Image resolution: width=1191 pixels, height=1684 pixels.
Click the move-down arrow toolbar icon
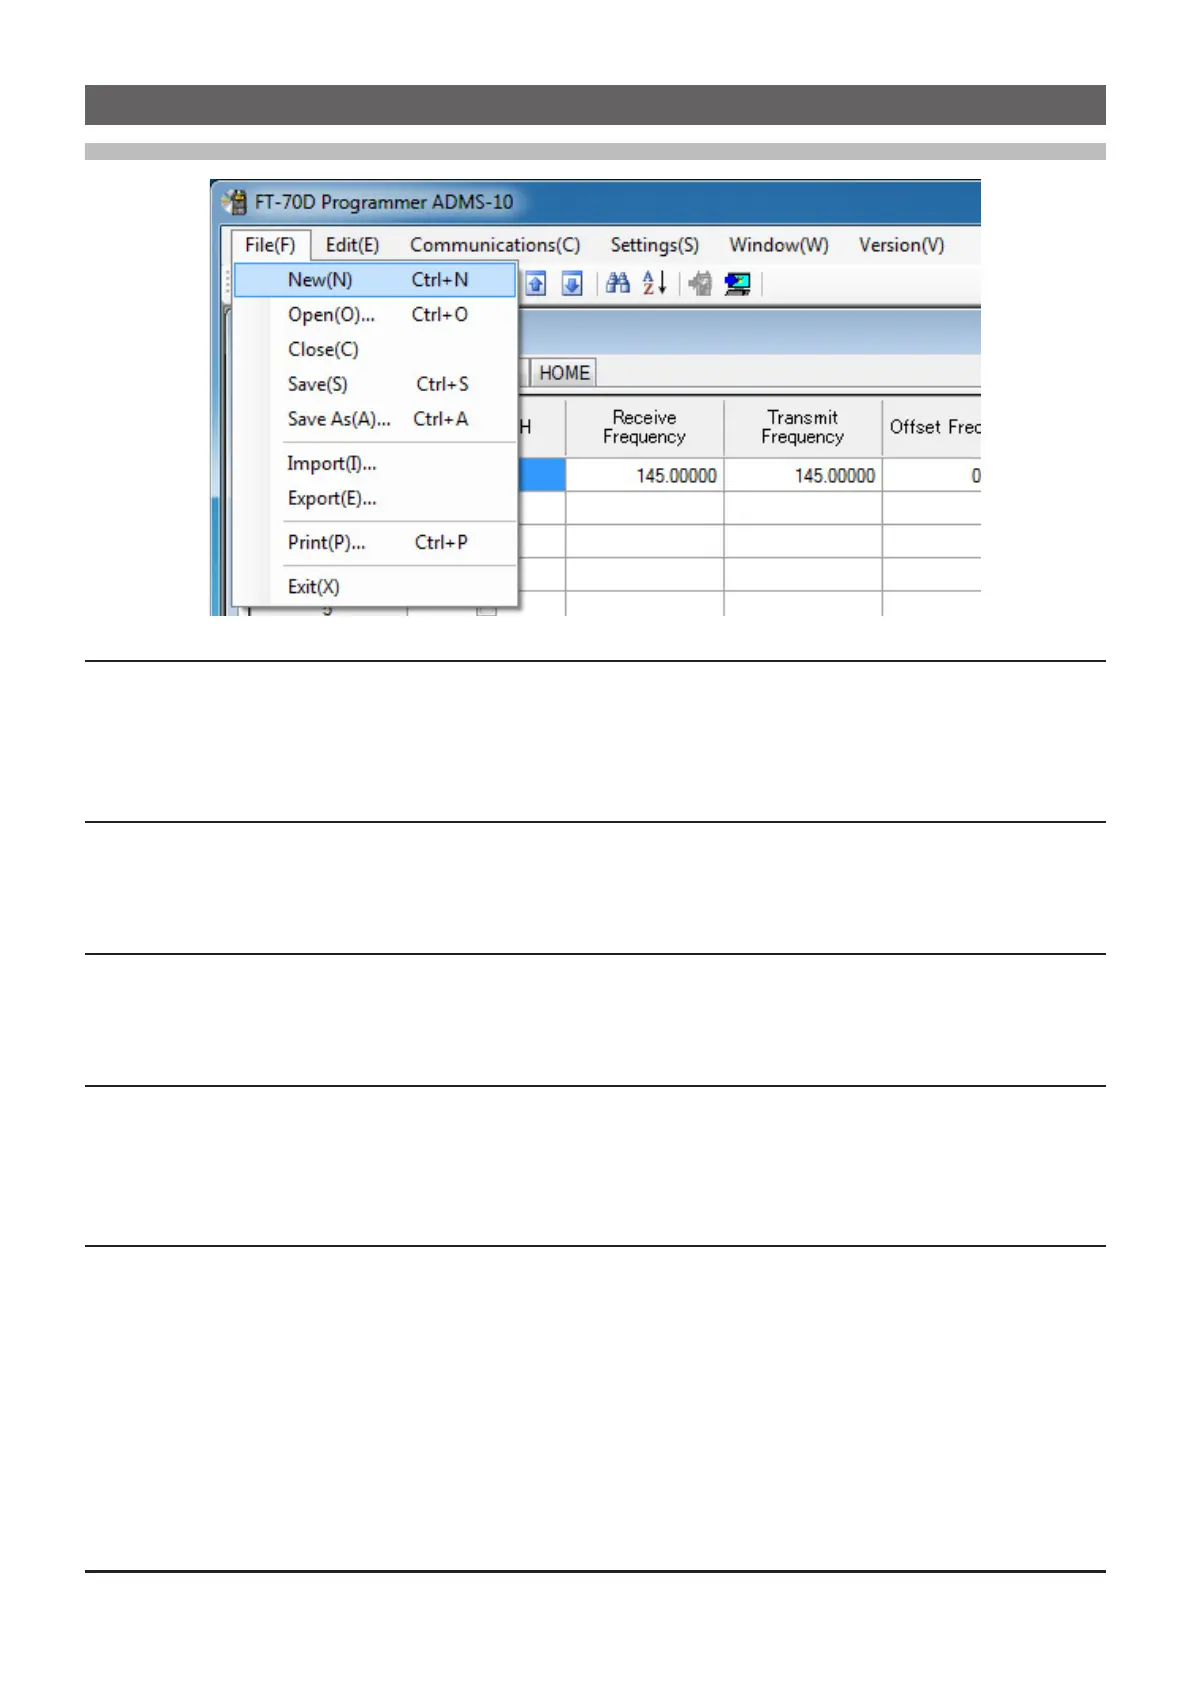(572, 284)
